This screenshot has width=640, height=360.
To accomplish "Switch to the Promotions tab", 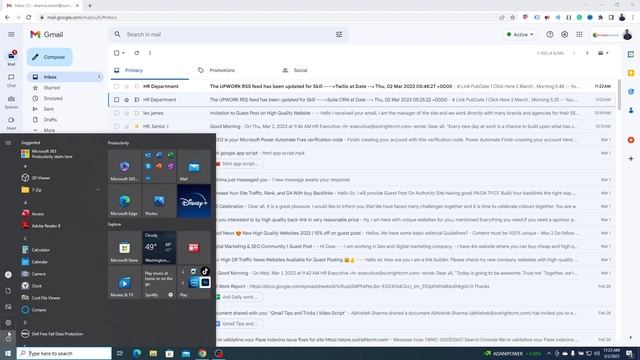I will [222, 70].
